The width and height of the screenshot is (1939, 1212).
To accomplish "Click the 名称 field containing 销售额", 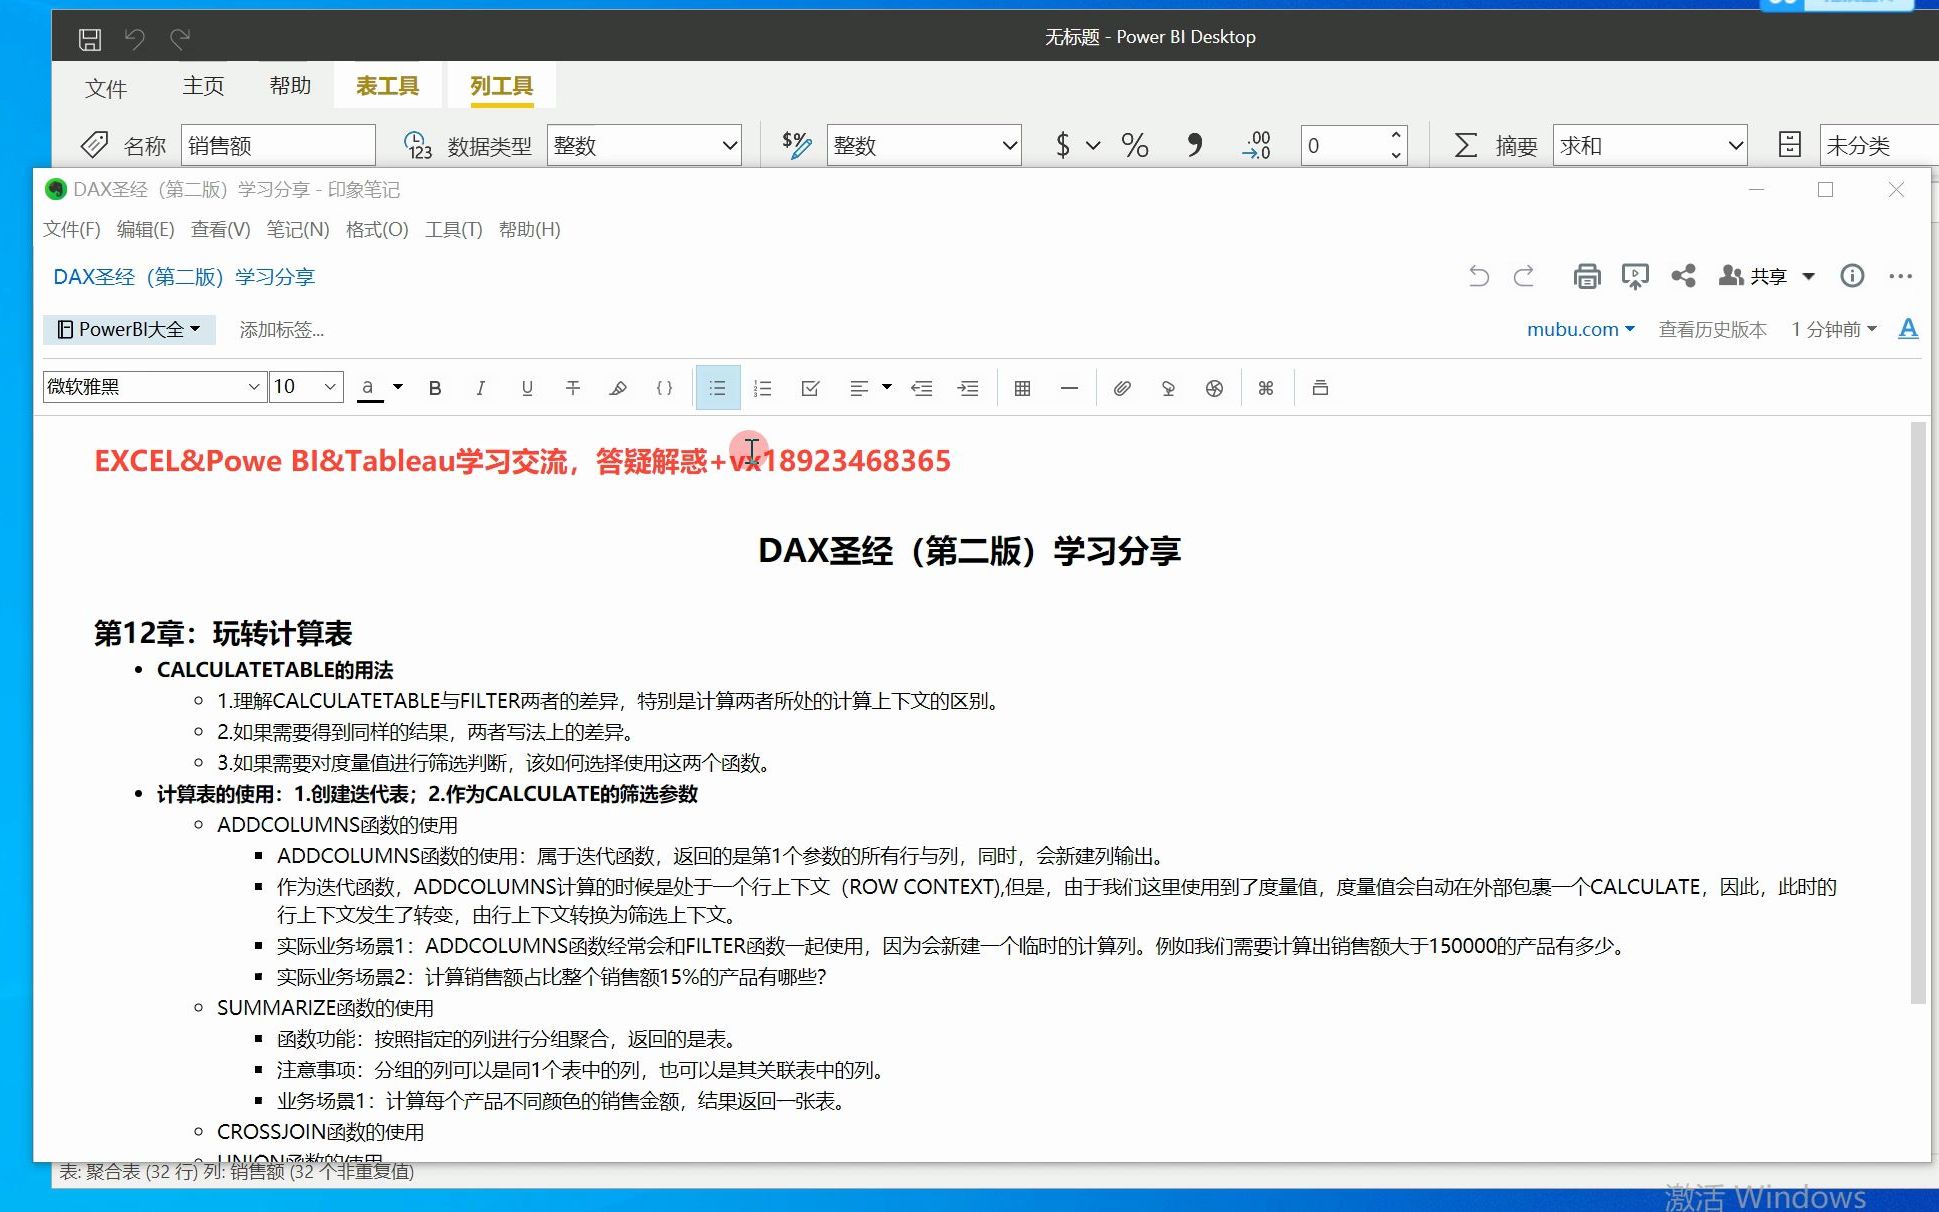I will (278, 146).
